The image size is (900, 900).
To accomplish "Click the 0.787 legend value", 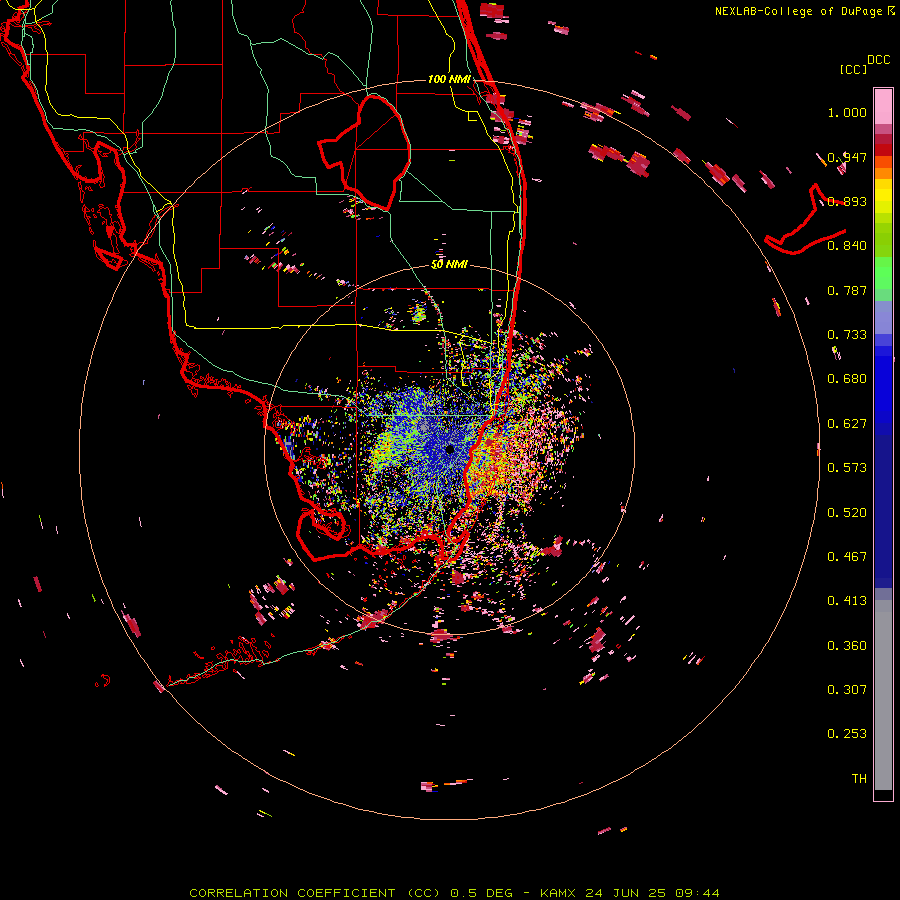I will pyautogui.click(x=847, y=290).
